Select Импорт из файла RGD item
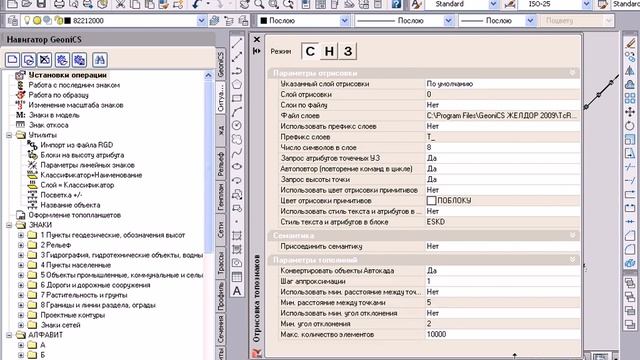The image size is (640, 360). click(76, 145)
